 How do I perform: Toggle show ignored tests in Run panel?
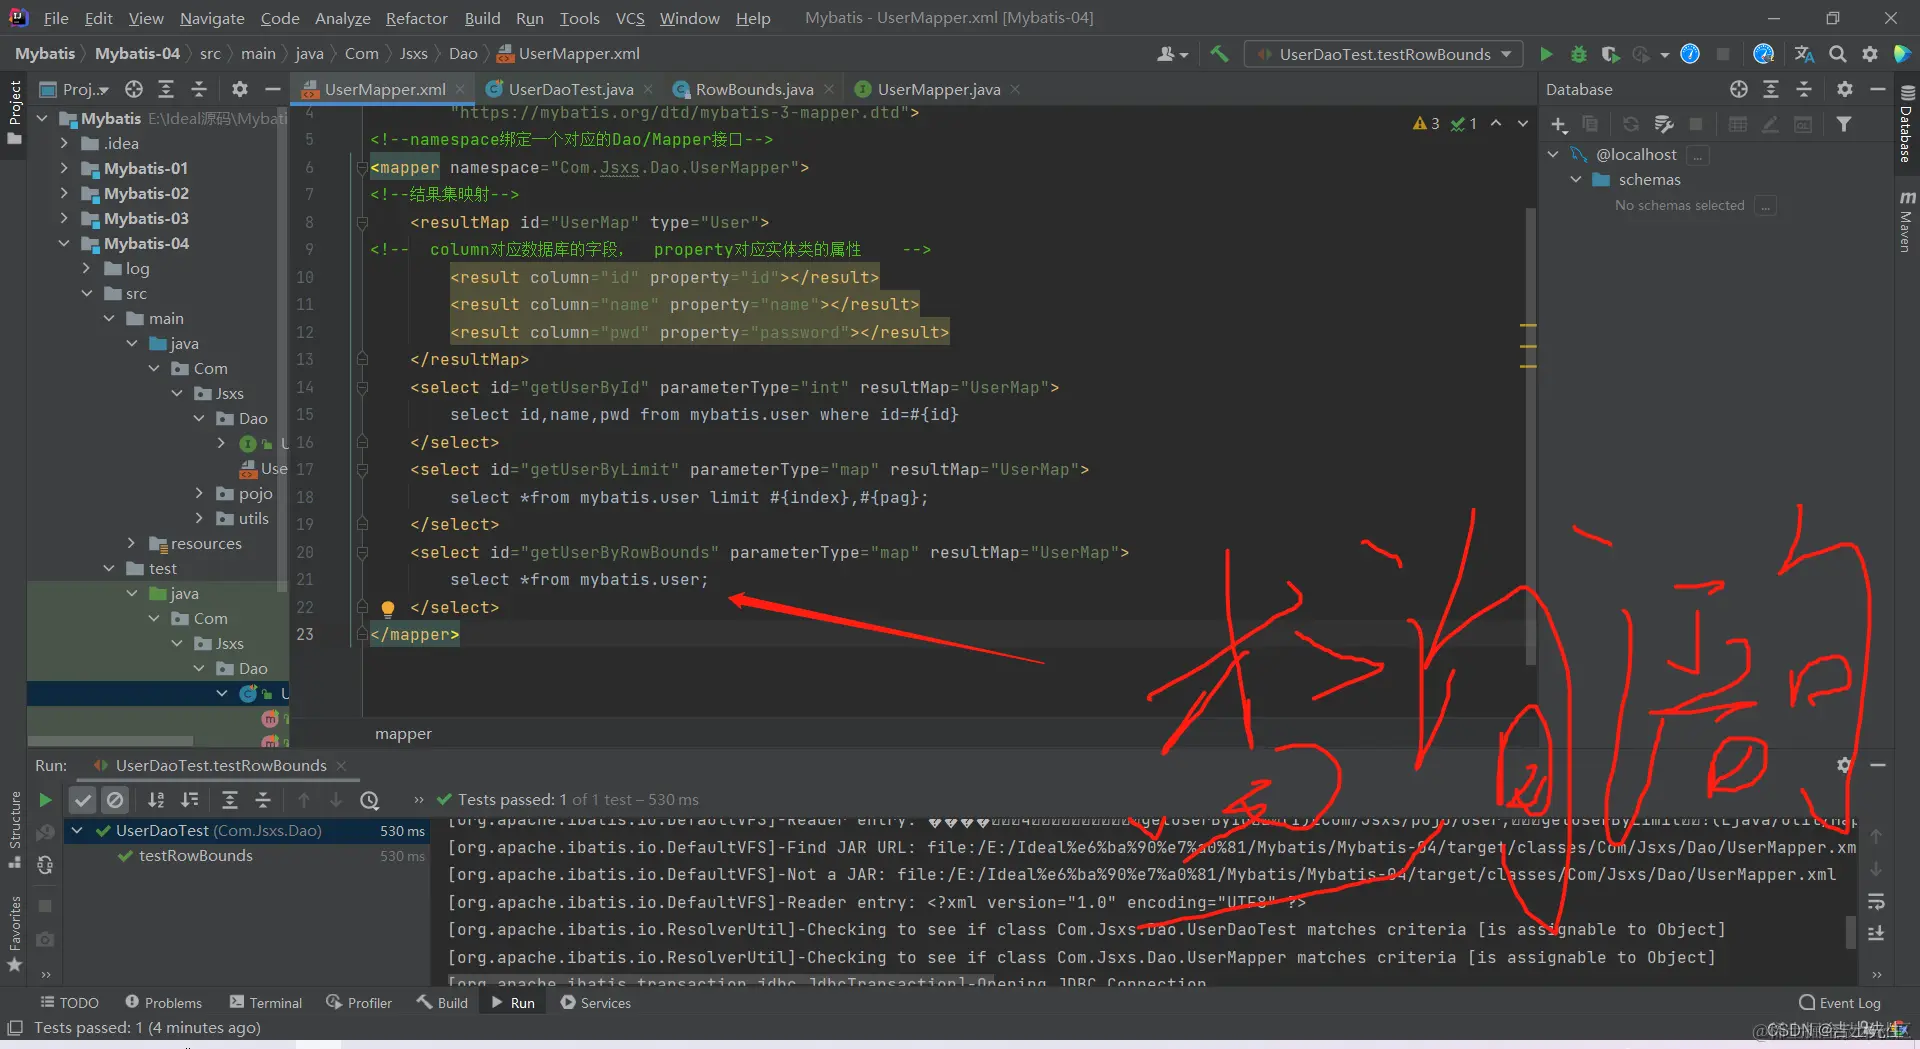point(115,800)
